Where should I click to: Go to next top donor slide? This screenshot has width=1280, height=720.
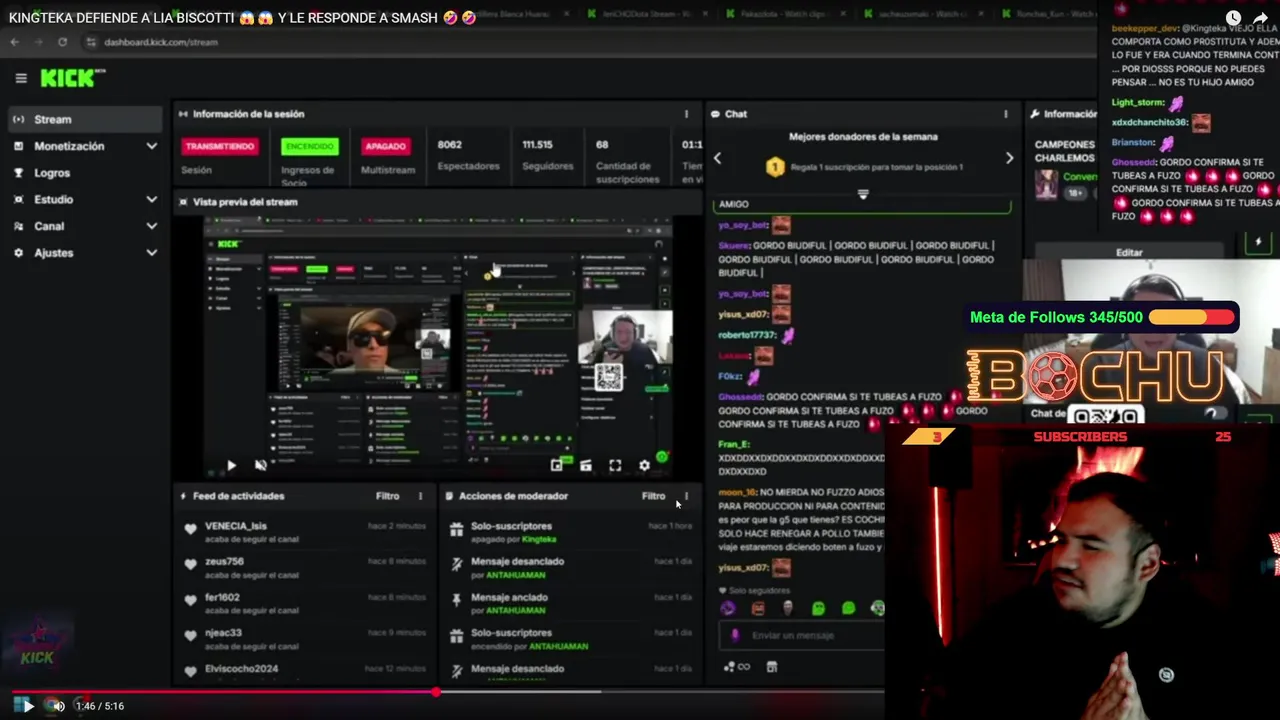pos(1009,159)
